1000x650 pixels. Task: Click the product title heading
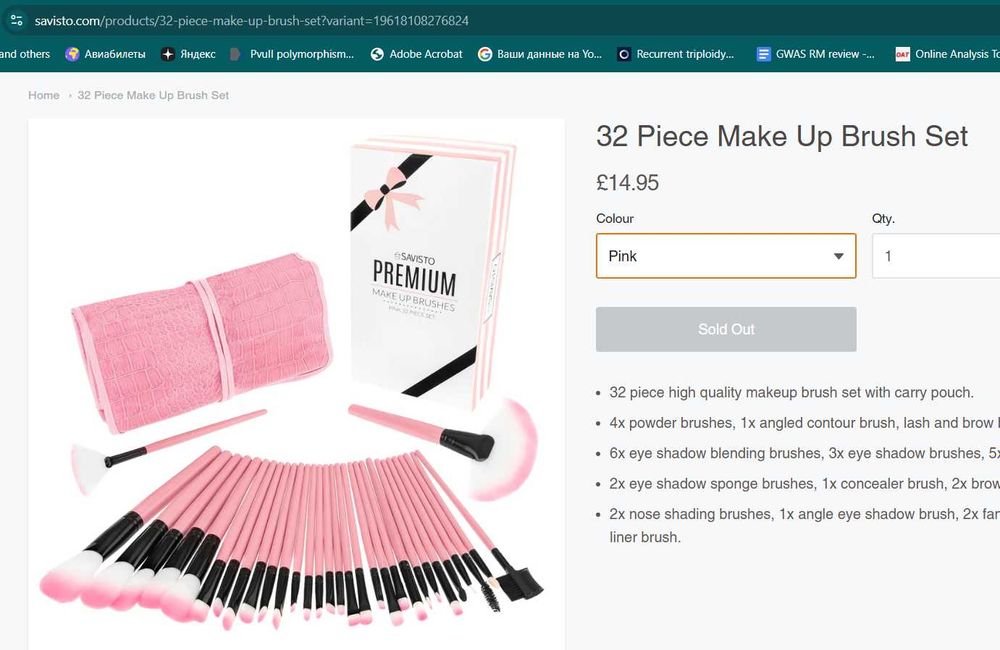[782, 137]
